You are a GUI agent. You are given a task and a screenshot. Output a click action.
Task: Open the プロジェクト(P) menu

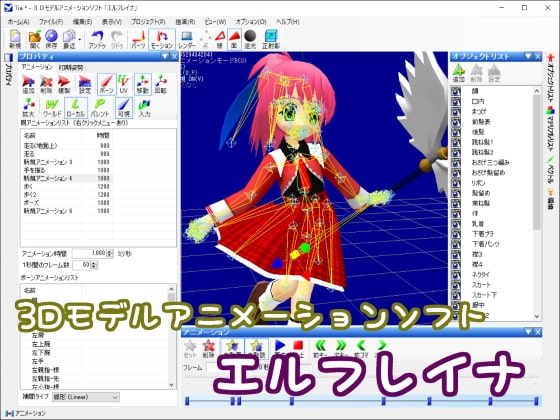[148, 22]
